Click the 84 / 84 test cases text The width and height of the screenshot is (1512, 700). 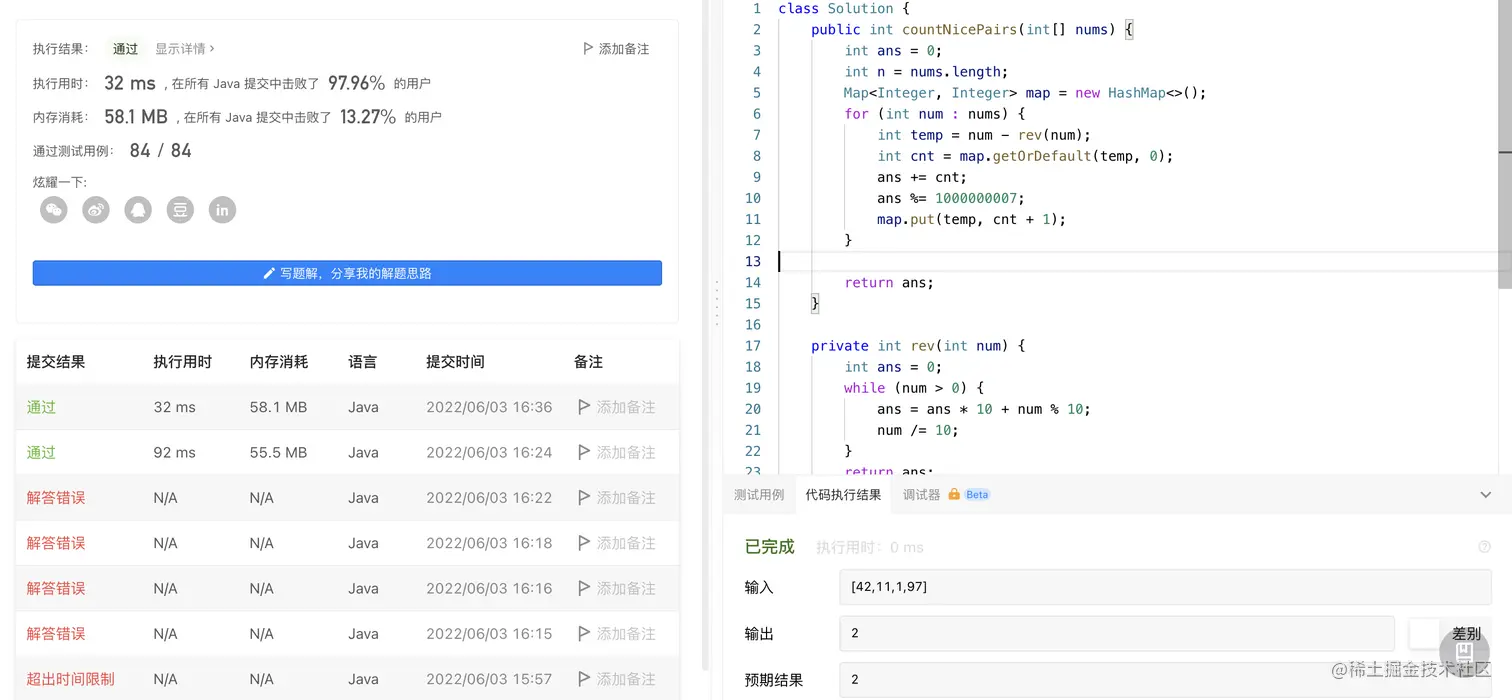click(160, 151)
